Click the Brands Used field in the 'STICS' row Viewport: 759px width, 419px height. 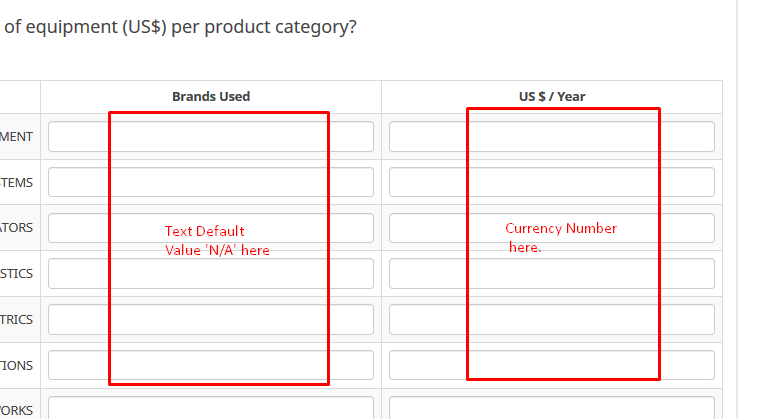click(x=210, y=274)
